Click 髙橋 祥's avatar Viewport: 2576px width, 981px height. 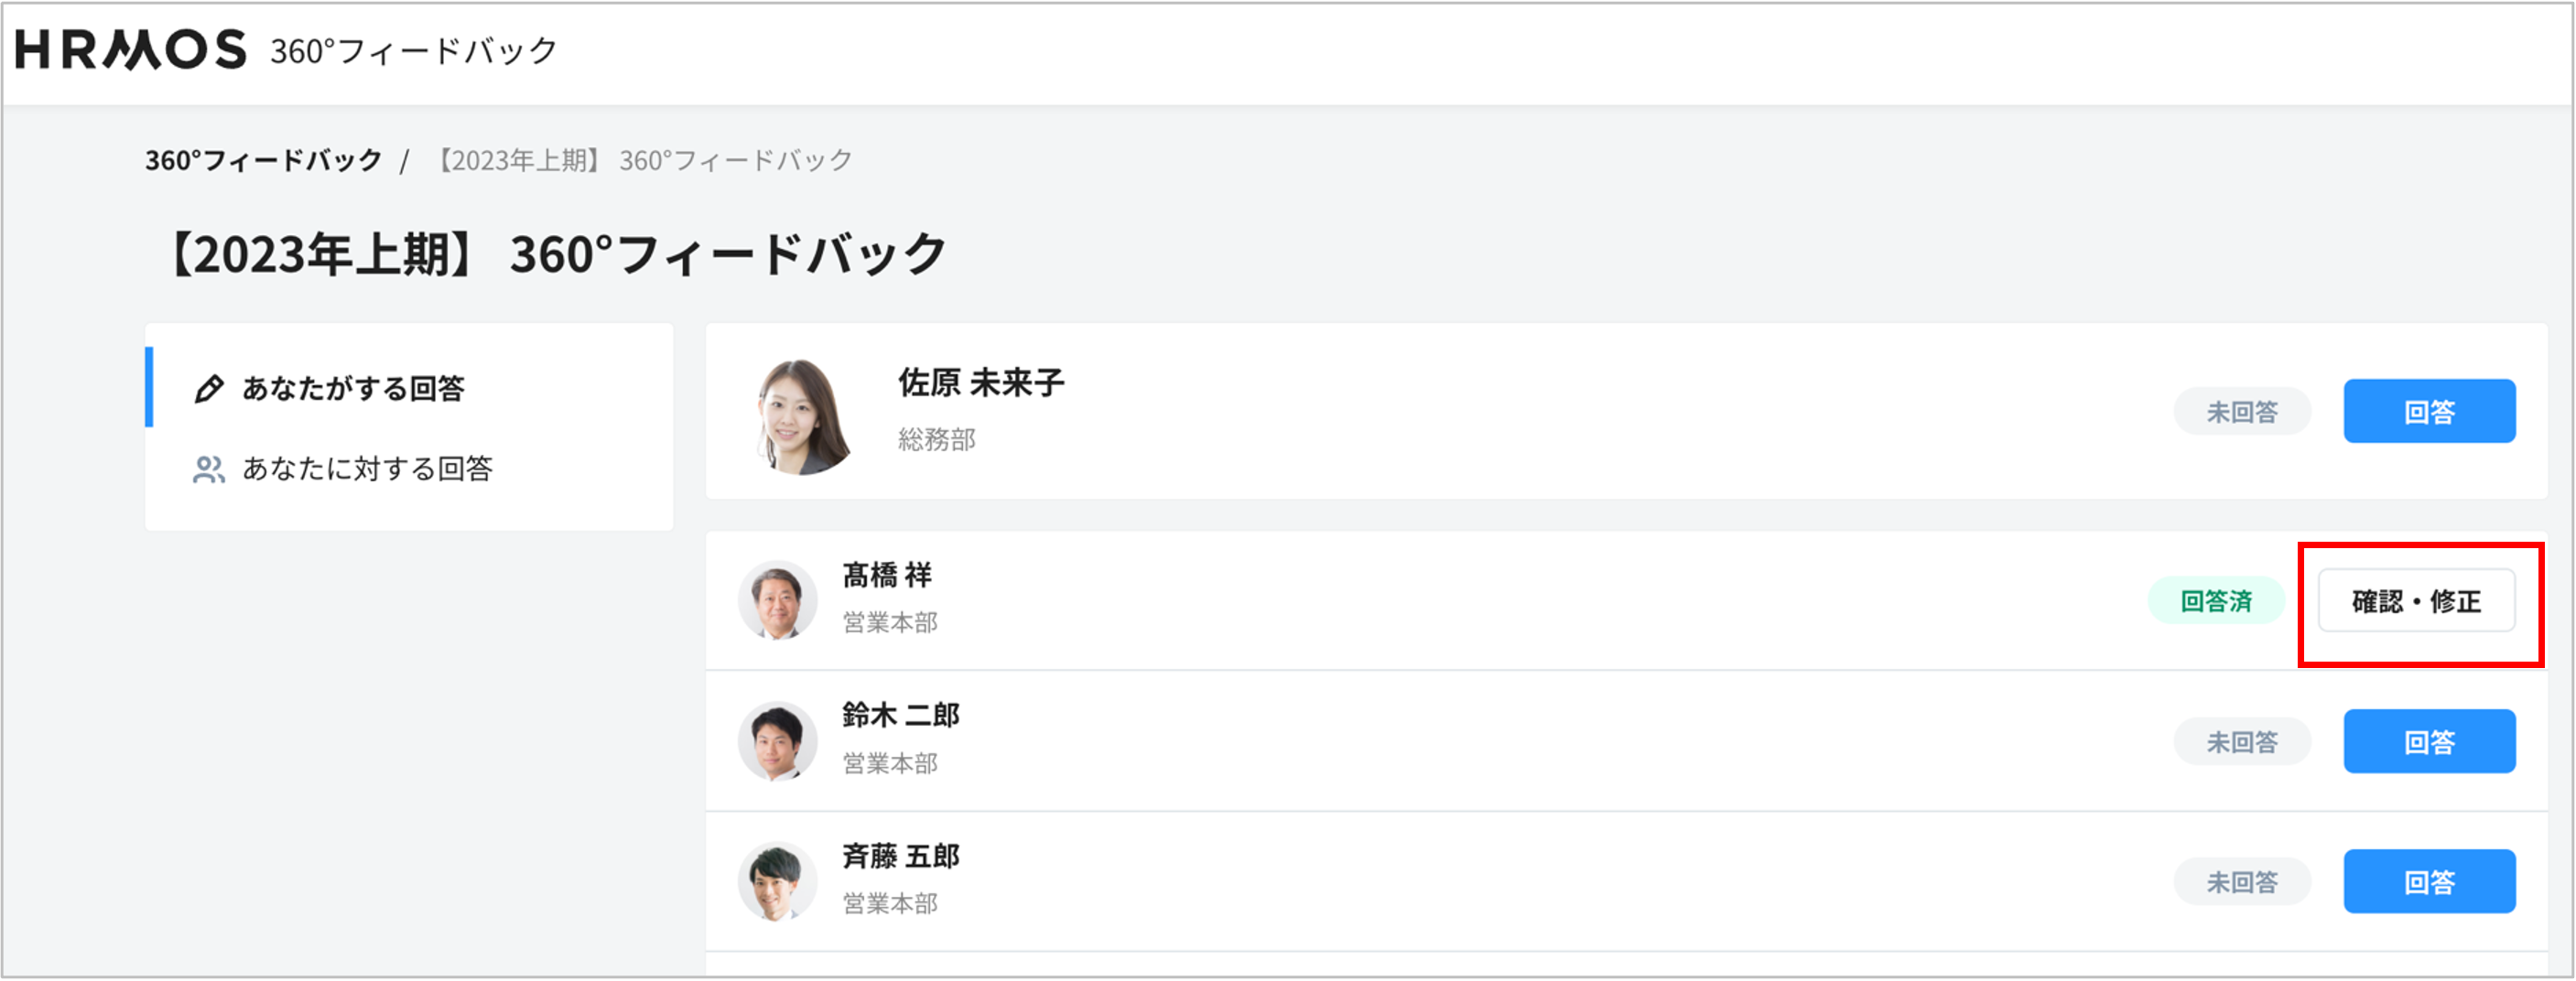777,600
